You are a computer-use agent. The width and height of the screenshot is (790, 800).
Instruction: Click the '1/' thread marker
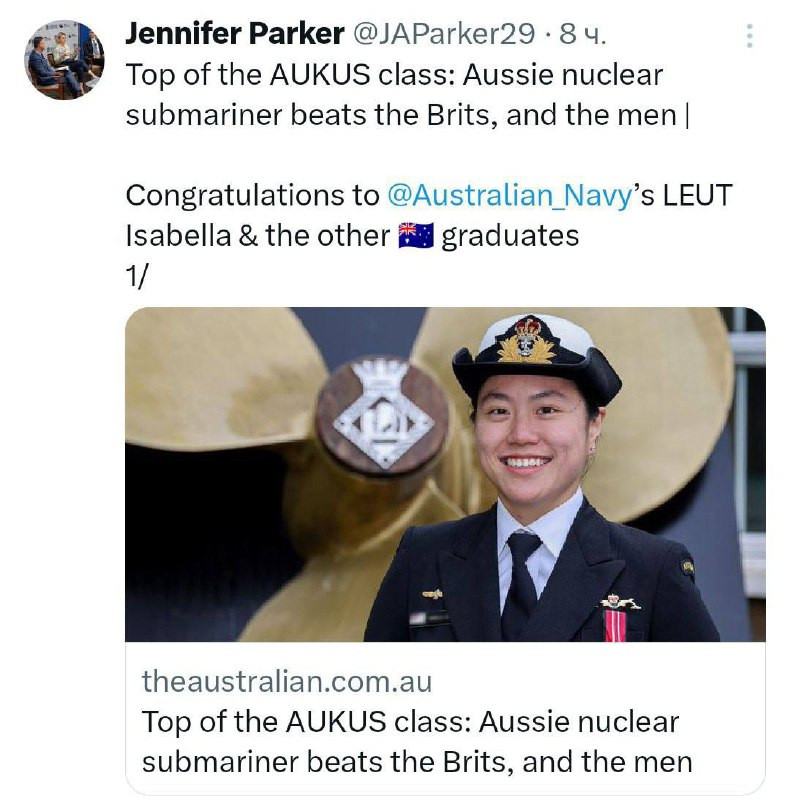pos(136,277)
